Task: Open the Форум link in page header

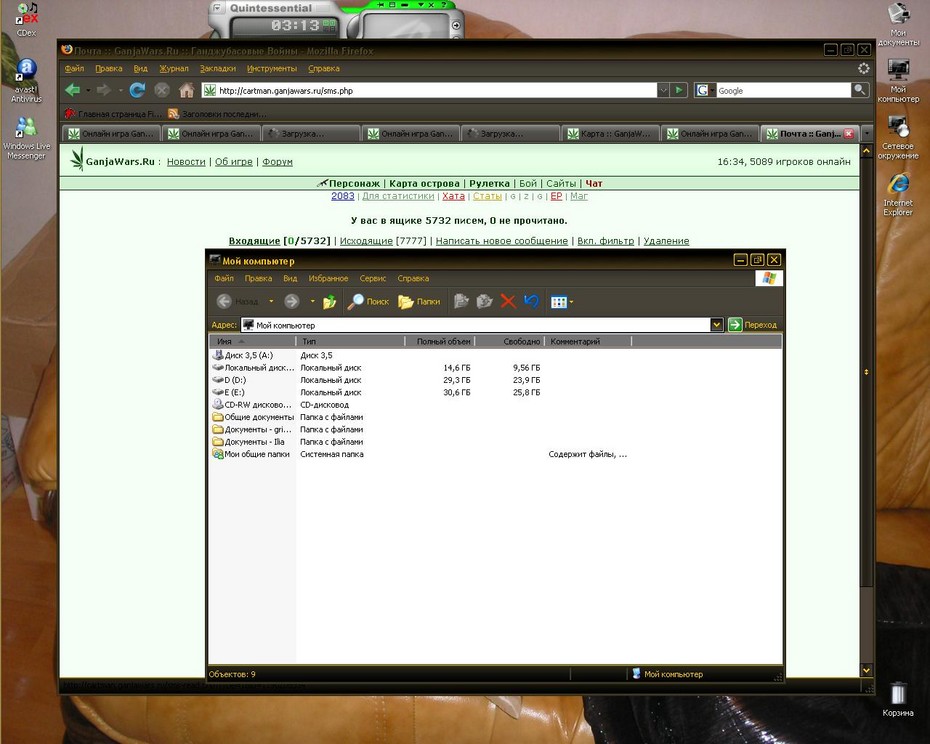Action: tap(277, 161)
